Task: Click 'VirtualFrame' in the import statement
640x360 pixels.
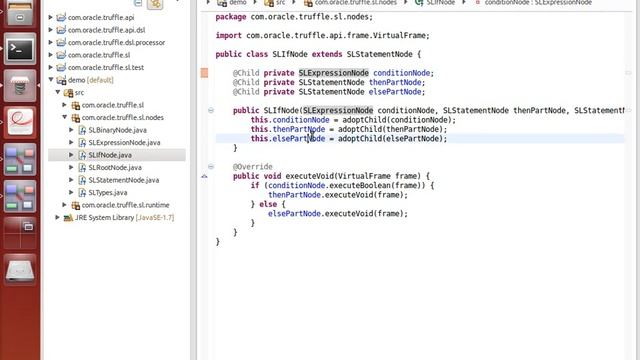Action: coord(399,36)
